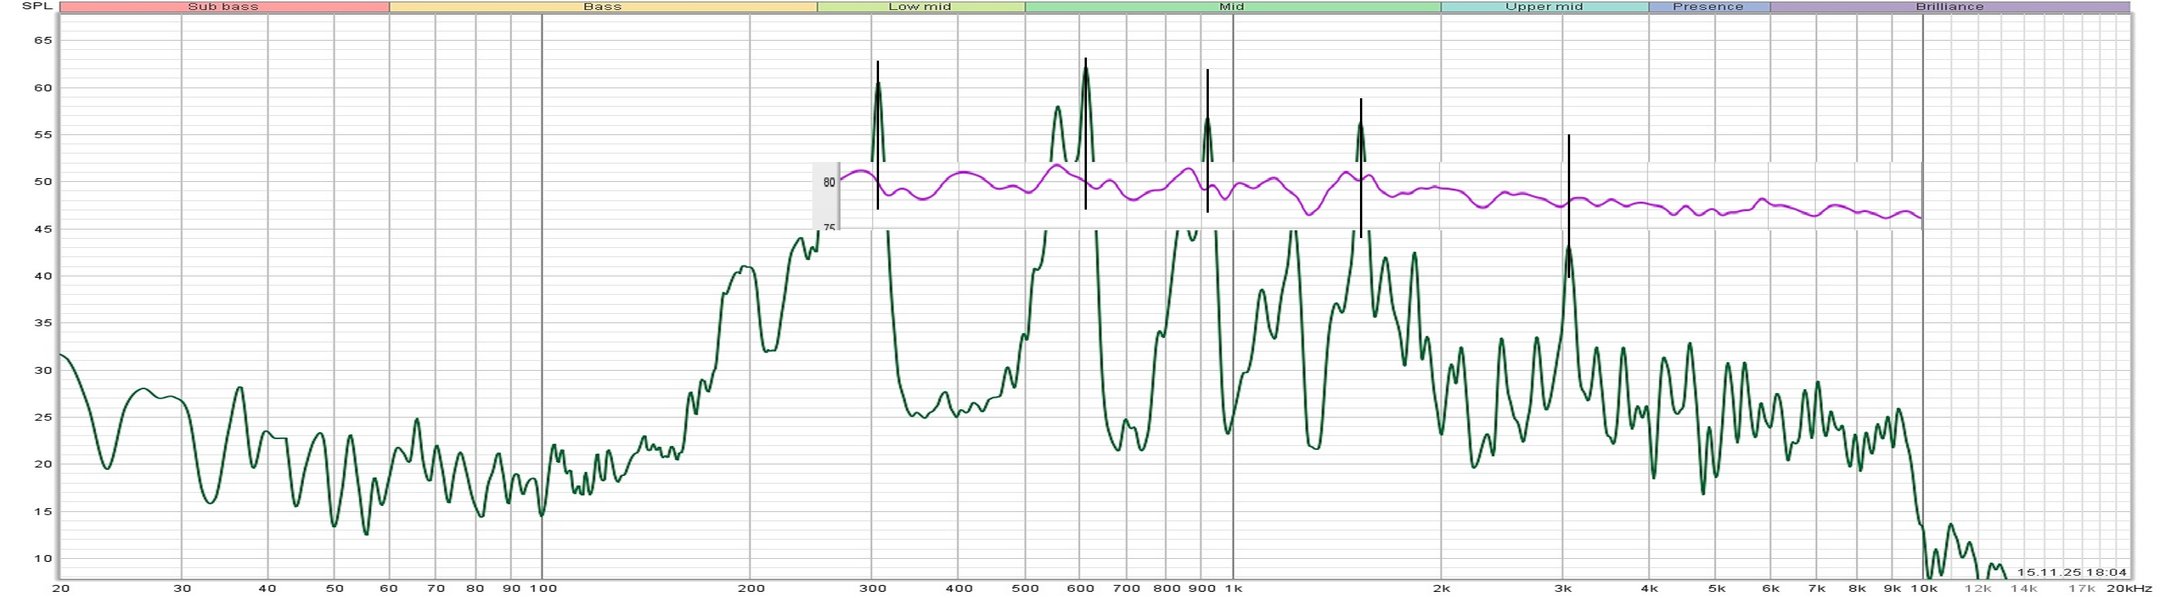The image size is (2160, 598).
Task: Click the 100 tick on frequency axis
Action: 542,589
